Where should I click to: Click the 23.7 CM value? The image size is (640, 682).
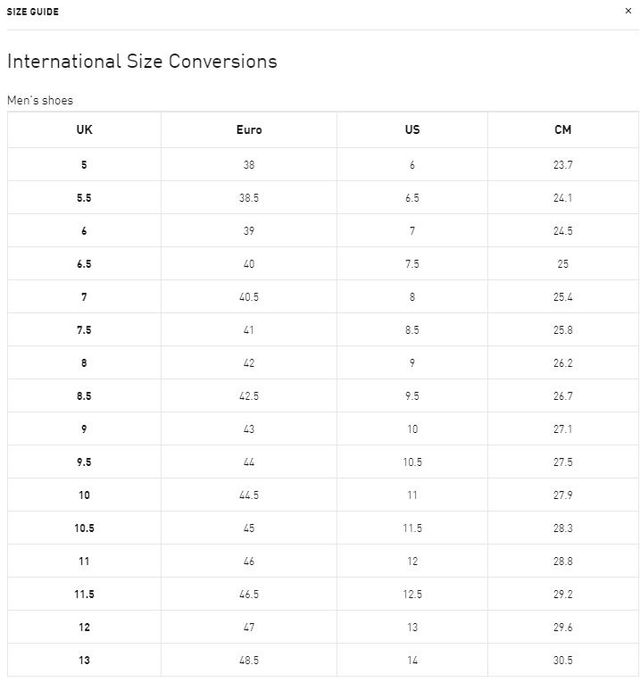click(x=563, y=165)
